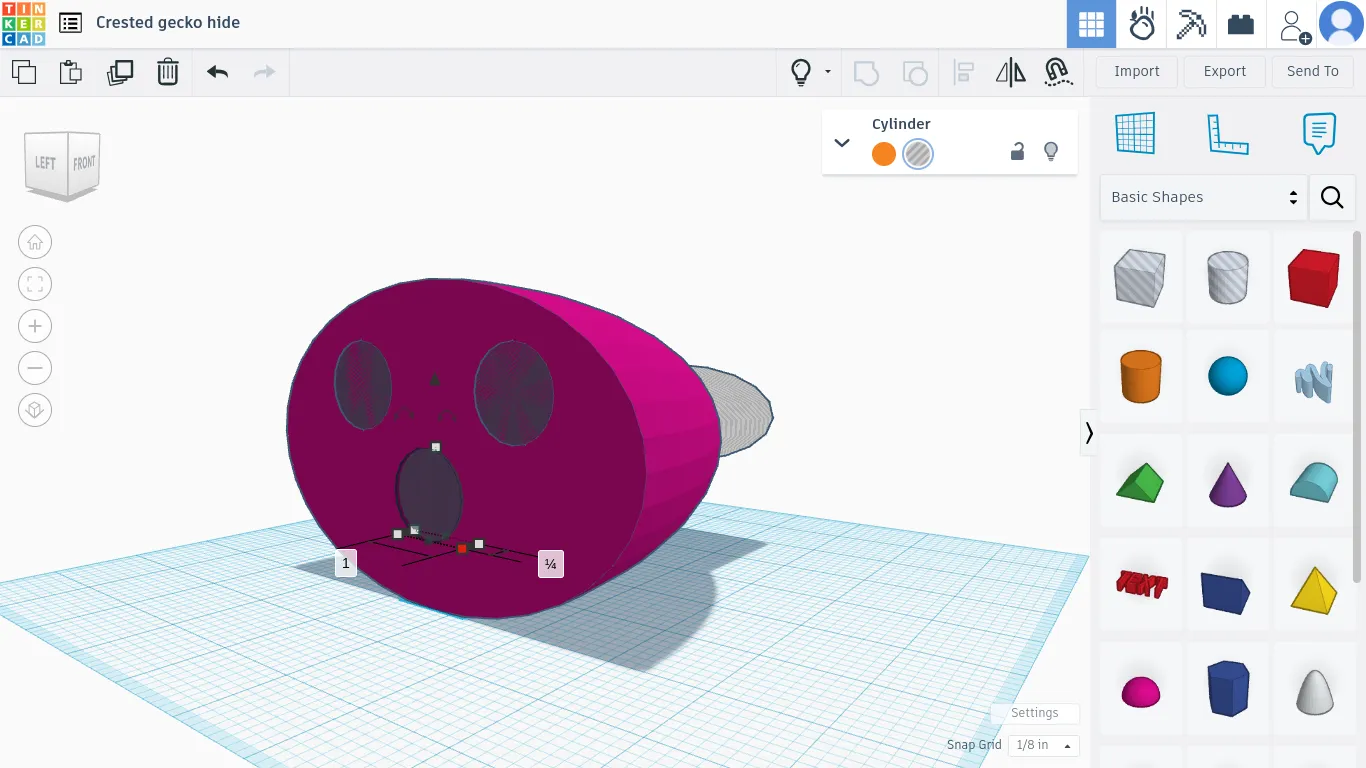
Task: Switch to Bricks view icon
Action: point(1241,24)
